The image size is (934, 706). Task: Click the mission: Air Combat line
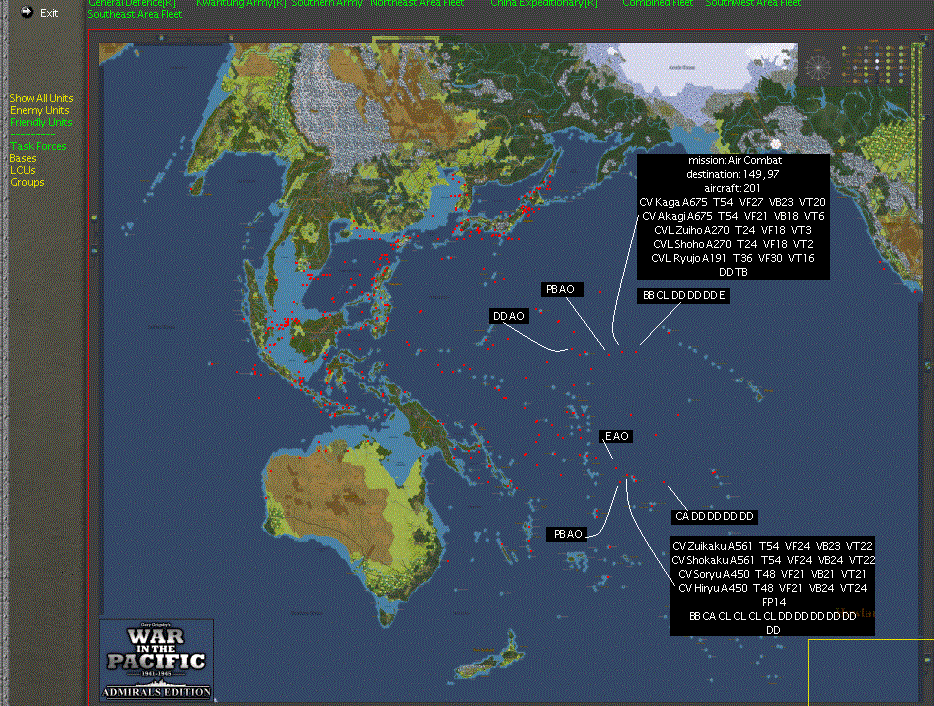tap(734, 160)
